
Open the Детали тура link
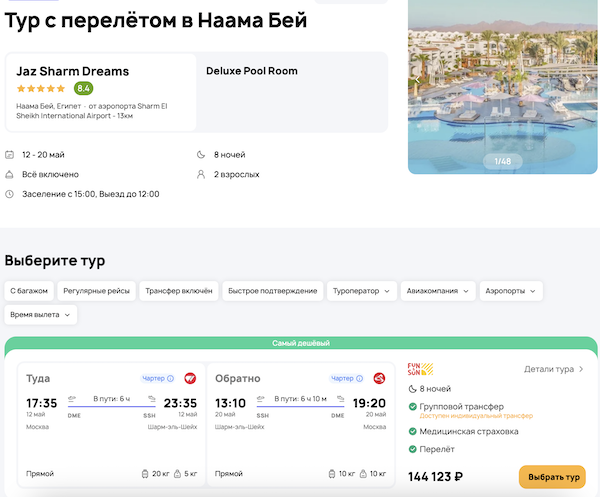point(554,369)
